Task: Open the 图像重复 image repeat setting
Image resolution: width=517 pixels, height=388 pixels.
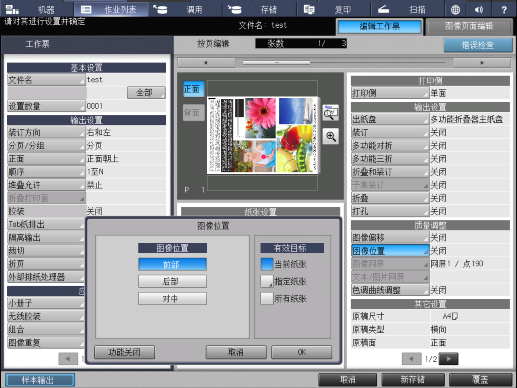Action: pyautogui.click(x=46, y=342)
